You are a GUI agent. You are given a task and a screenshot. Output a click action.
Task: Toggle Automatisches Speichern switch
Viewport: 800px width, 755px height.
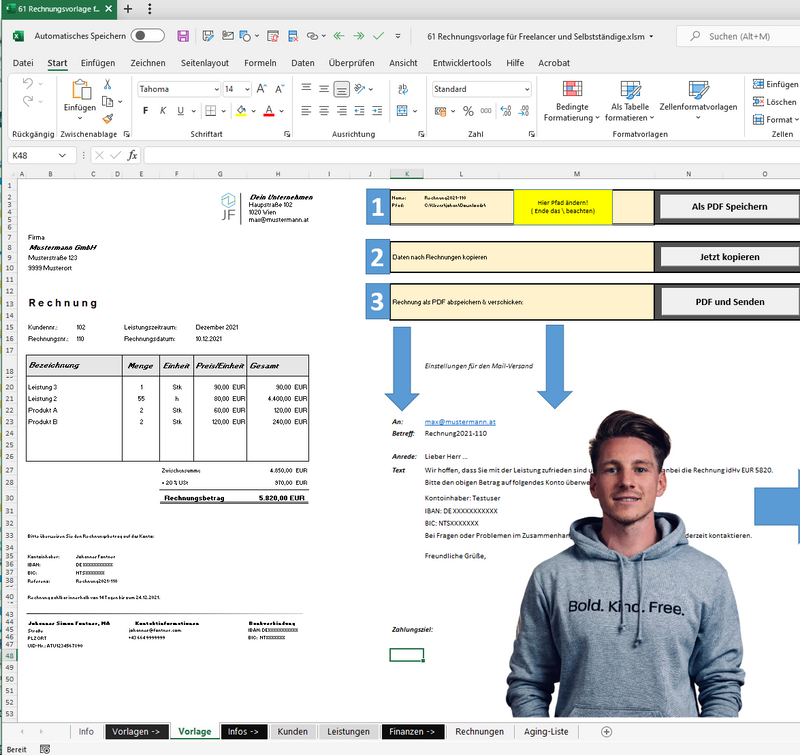147,36
